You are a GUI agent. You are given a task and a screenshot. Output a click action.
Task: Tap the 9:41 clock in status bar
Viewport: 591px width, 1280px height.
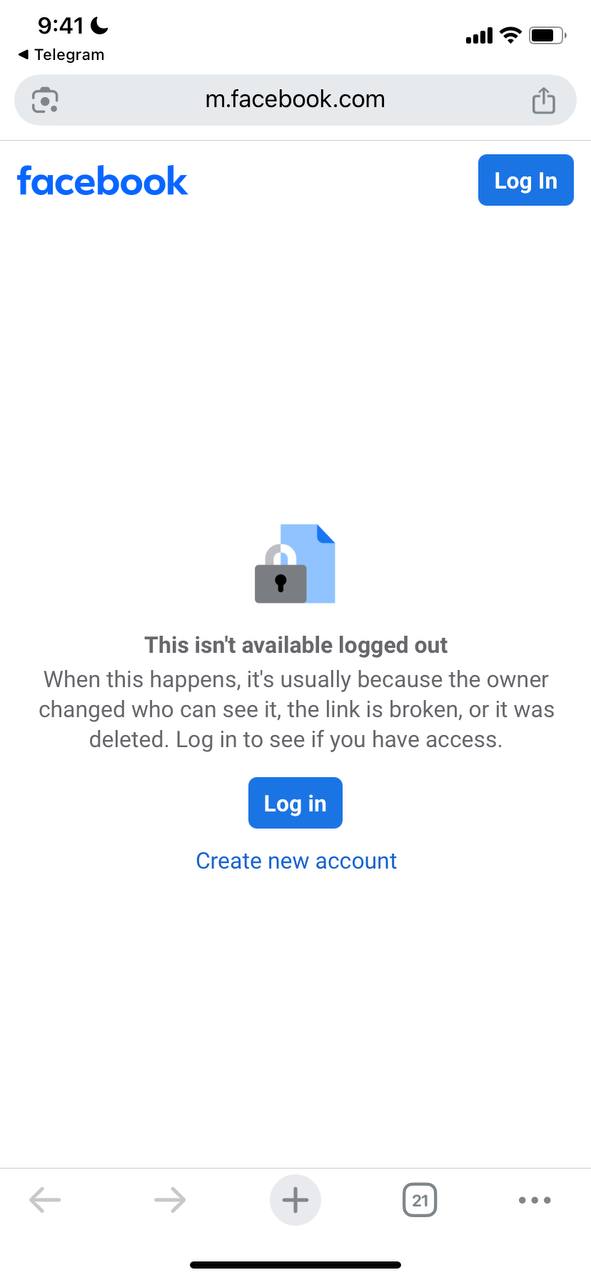pyautogui.click(x=60, y=26)
